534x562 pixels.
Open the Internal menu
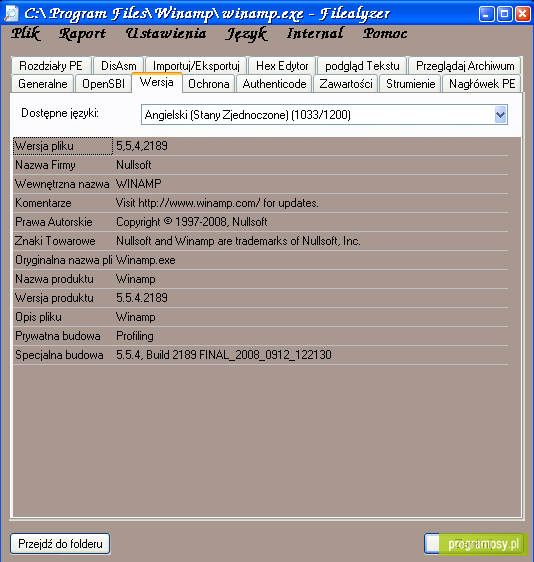(x=315, y=33)
